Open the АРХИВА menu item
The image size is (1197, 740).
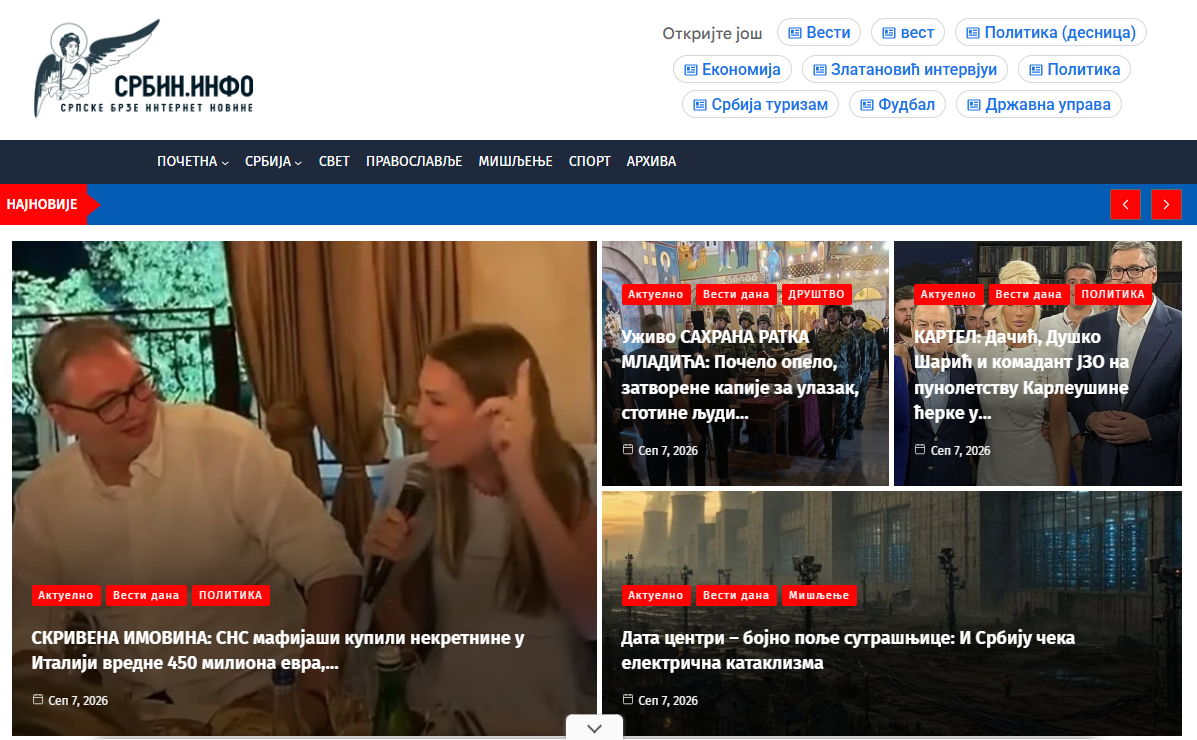651,162
